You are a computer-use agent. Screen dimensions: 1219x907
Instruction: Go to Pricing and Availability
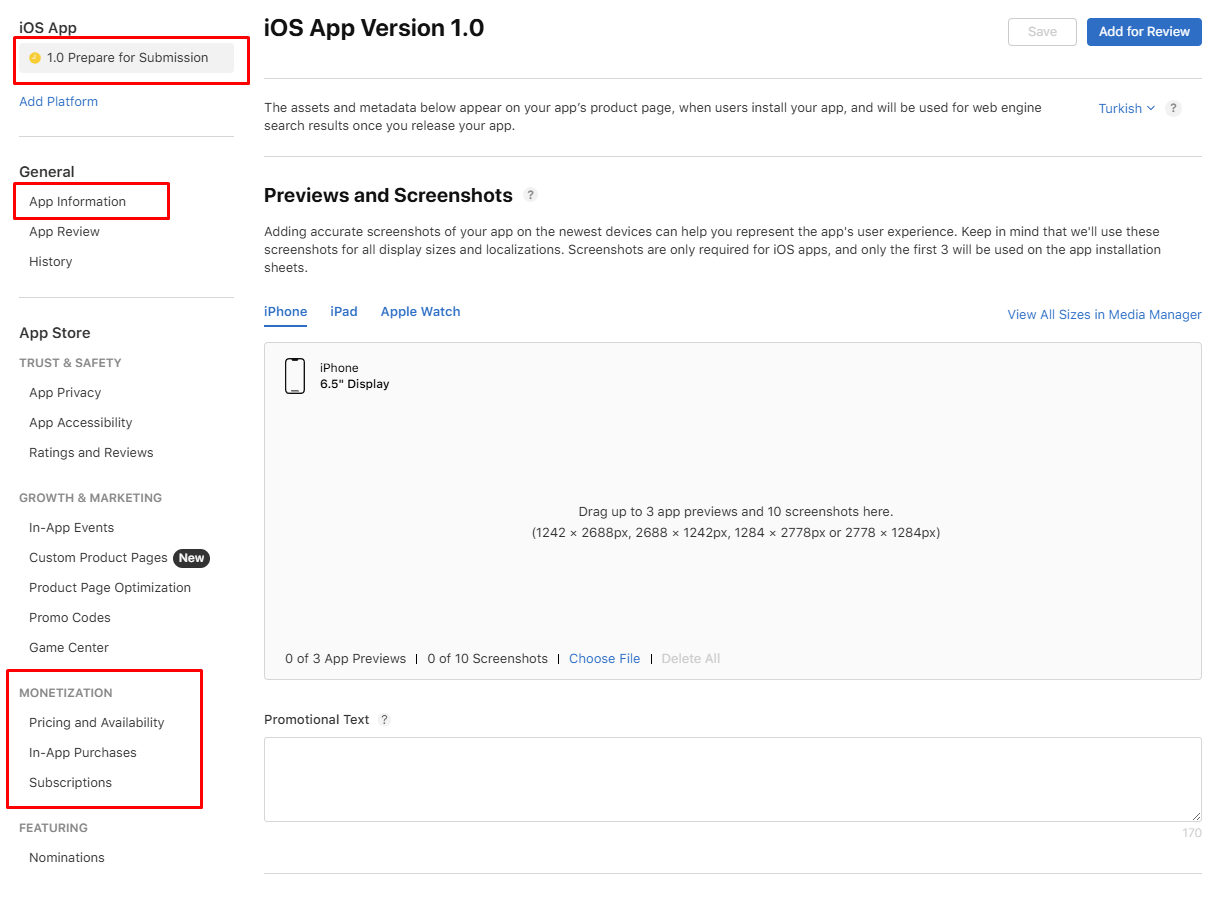coord(97,723)
